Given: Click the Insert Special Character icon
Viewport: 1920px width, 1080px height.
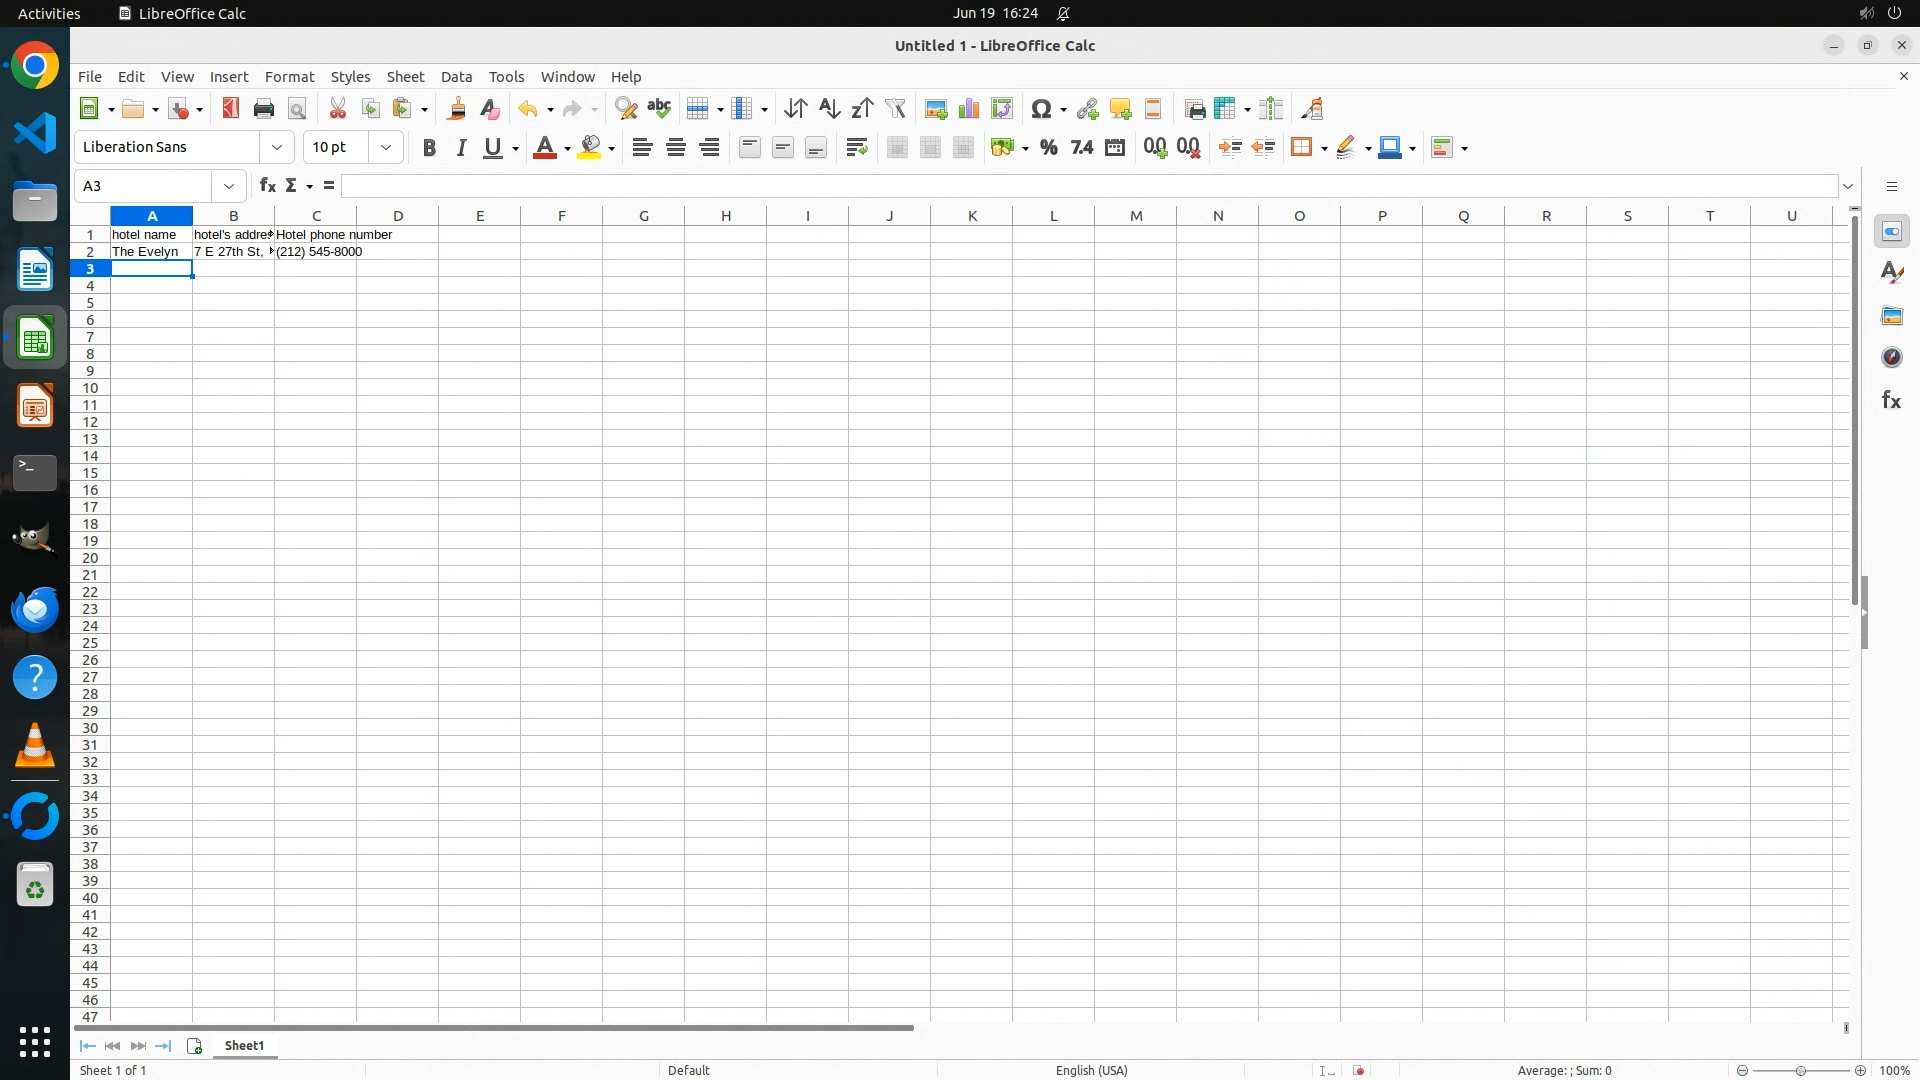Looking at the screenshot, I should [1041, 109].
